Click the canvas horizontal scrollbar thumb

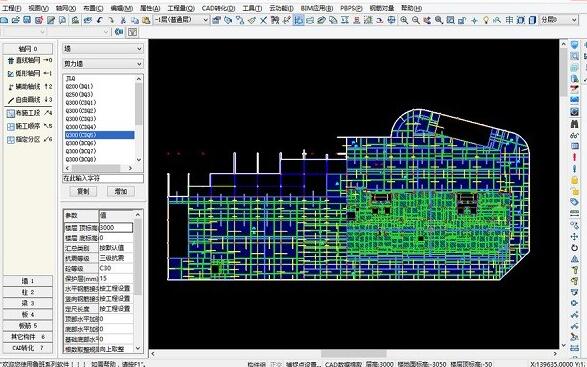353,354
